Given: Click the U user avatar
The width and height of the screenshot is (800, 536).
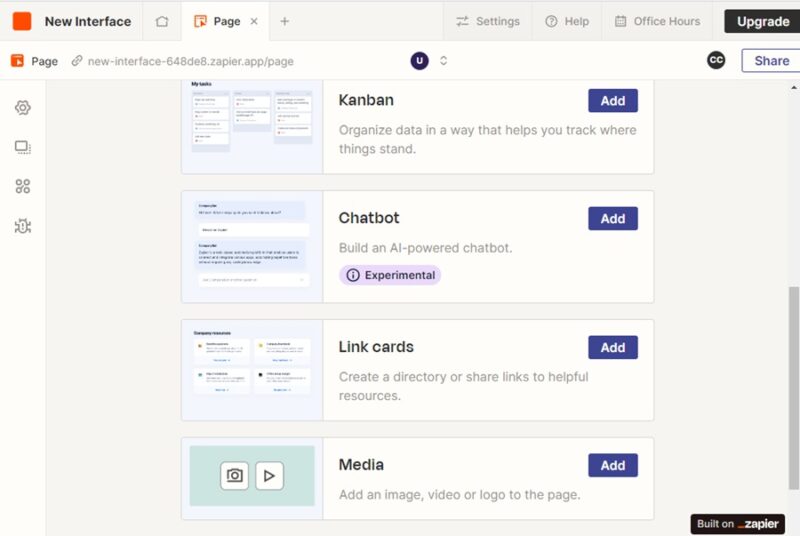Looking at the screenshot, I should (419, 61).
